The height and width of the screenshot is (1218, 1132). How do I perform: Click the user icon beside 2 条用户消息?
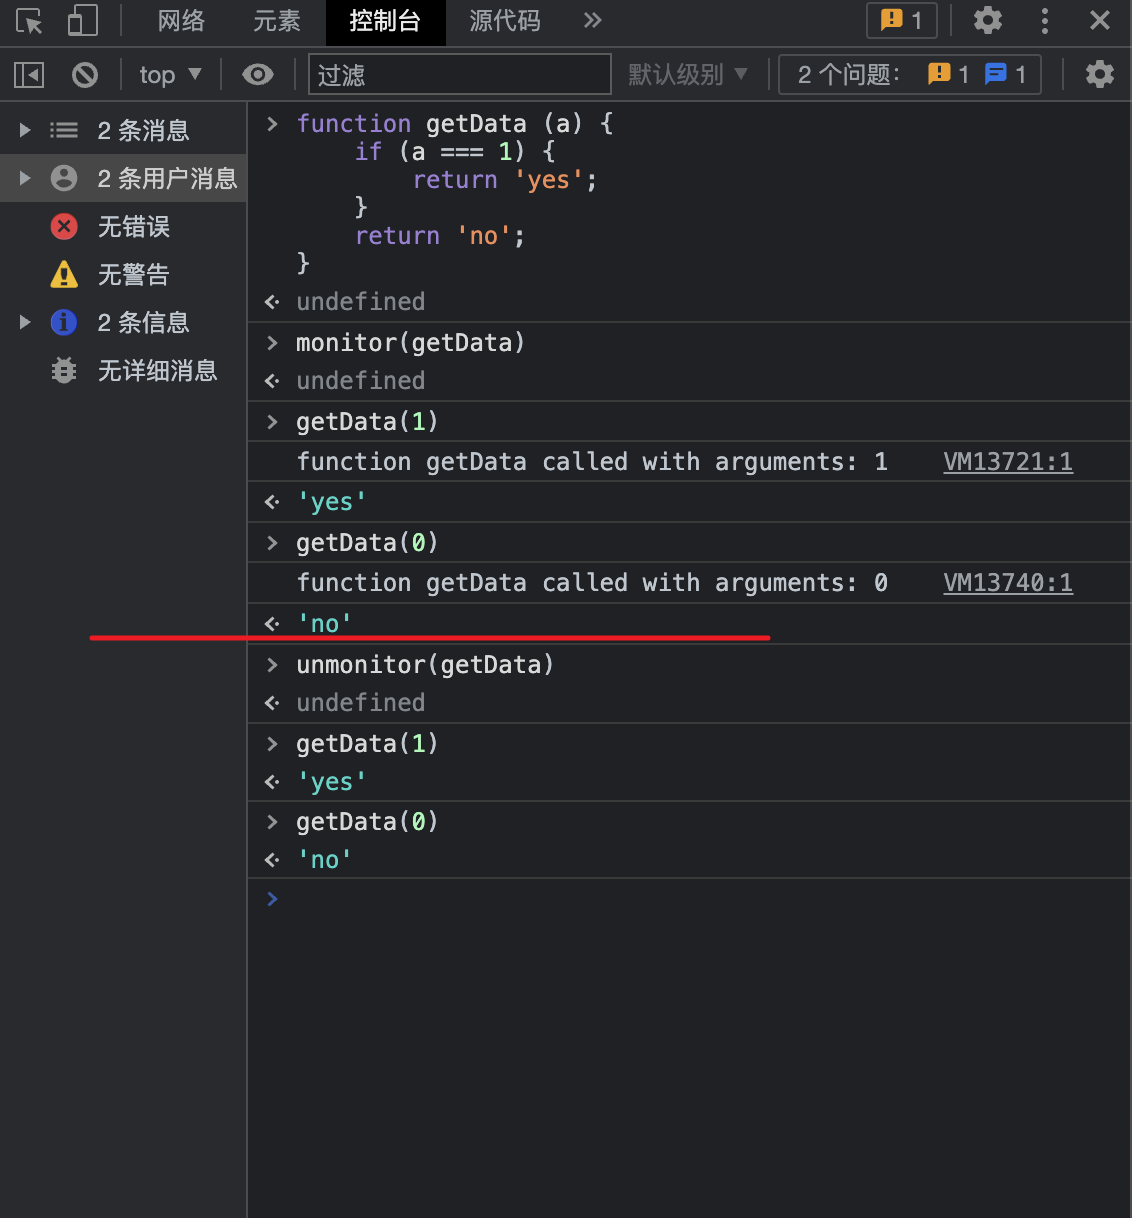[64, 178]
